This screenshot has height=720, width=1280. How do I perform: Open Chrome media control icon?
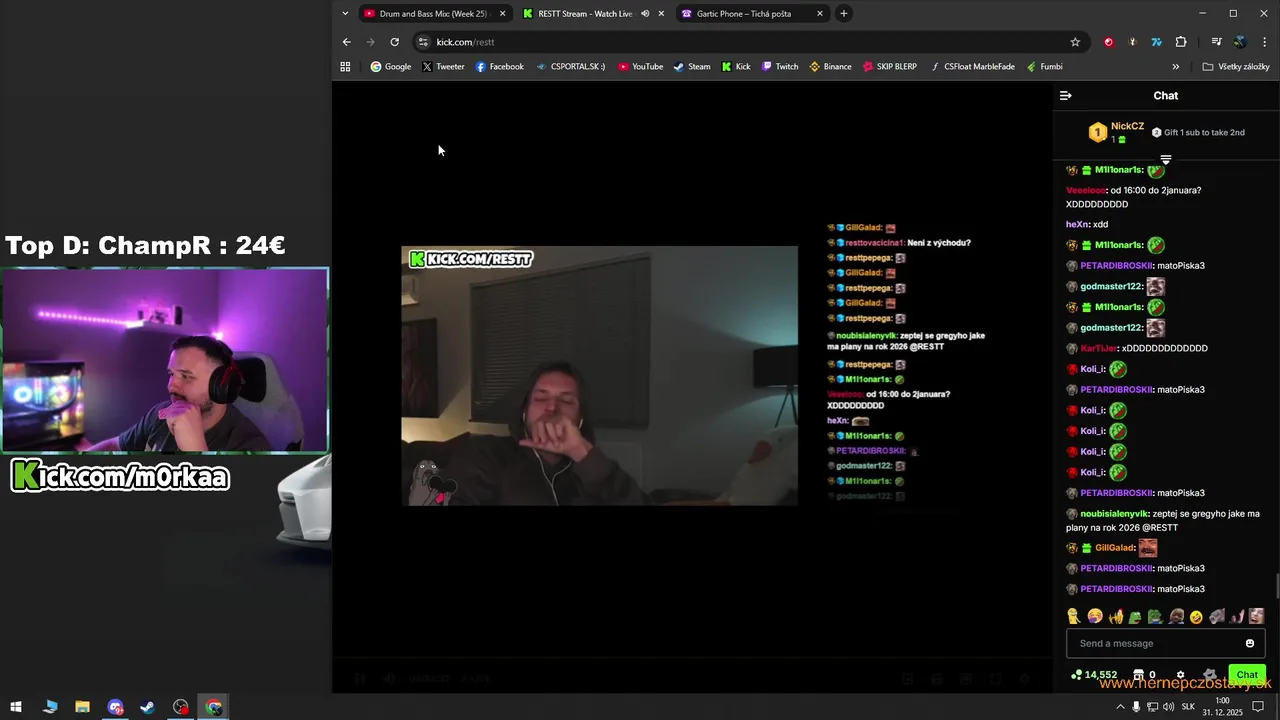(x=1216, y=42)
